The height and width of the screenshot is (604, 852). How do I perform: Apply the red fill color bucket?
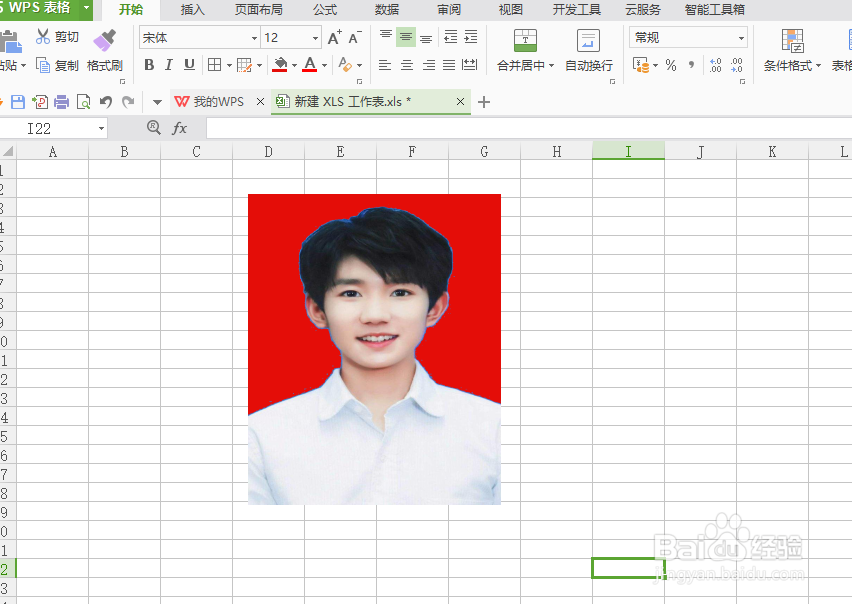pyautogui.click(x=280, y=65)
